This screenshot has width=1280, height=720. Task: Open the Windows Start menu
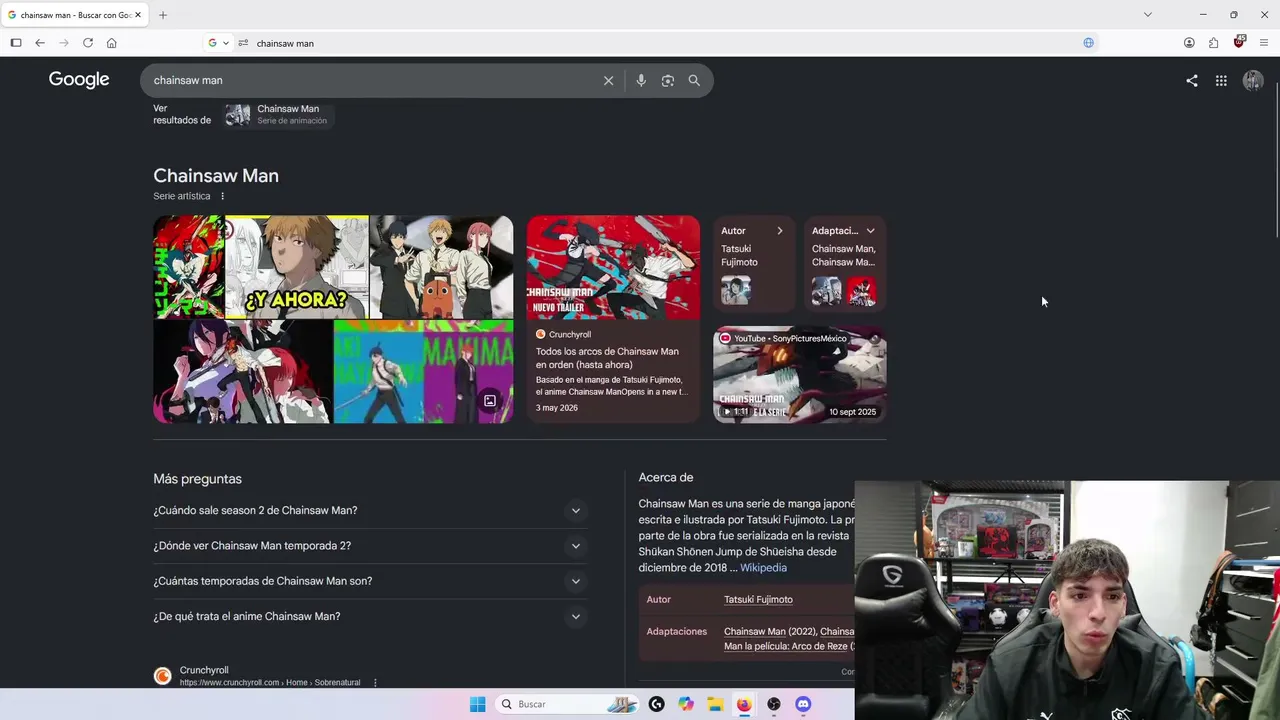[x=478, y=704]
